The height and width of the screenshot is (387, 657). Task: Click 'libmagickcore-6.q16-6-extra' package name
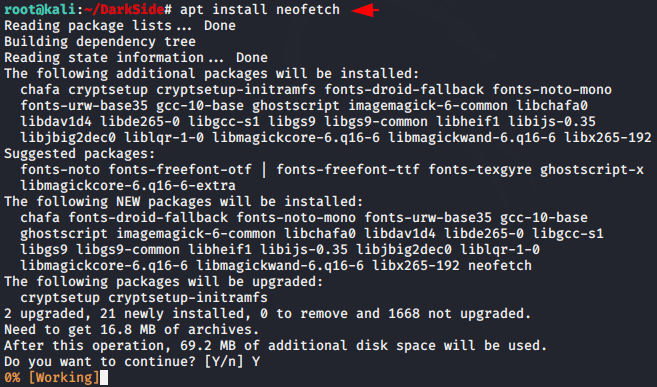pyautogui.click(x=128, y=186)
